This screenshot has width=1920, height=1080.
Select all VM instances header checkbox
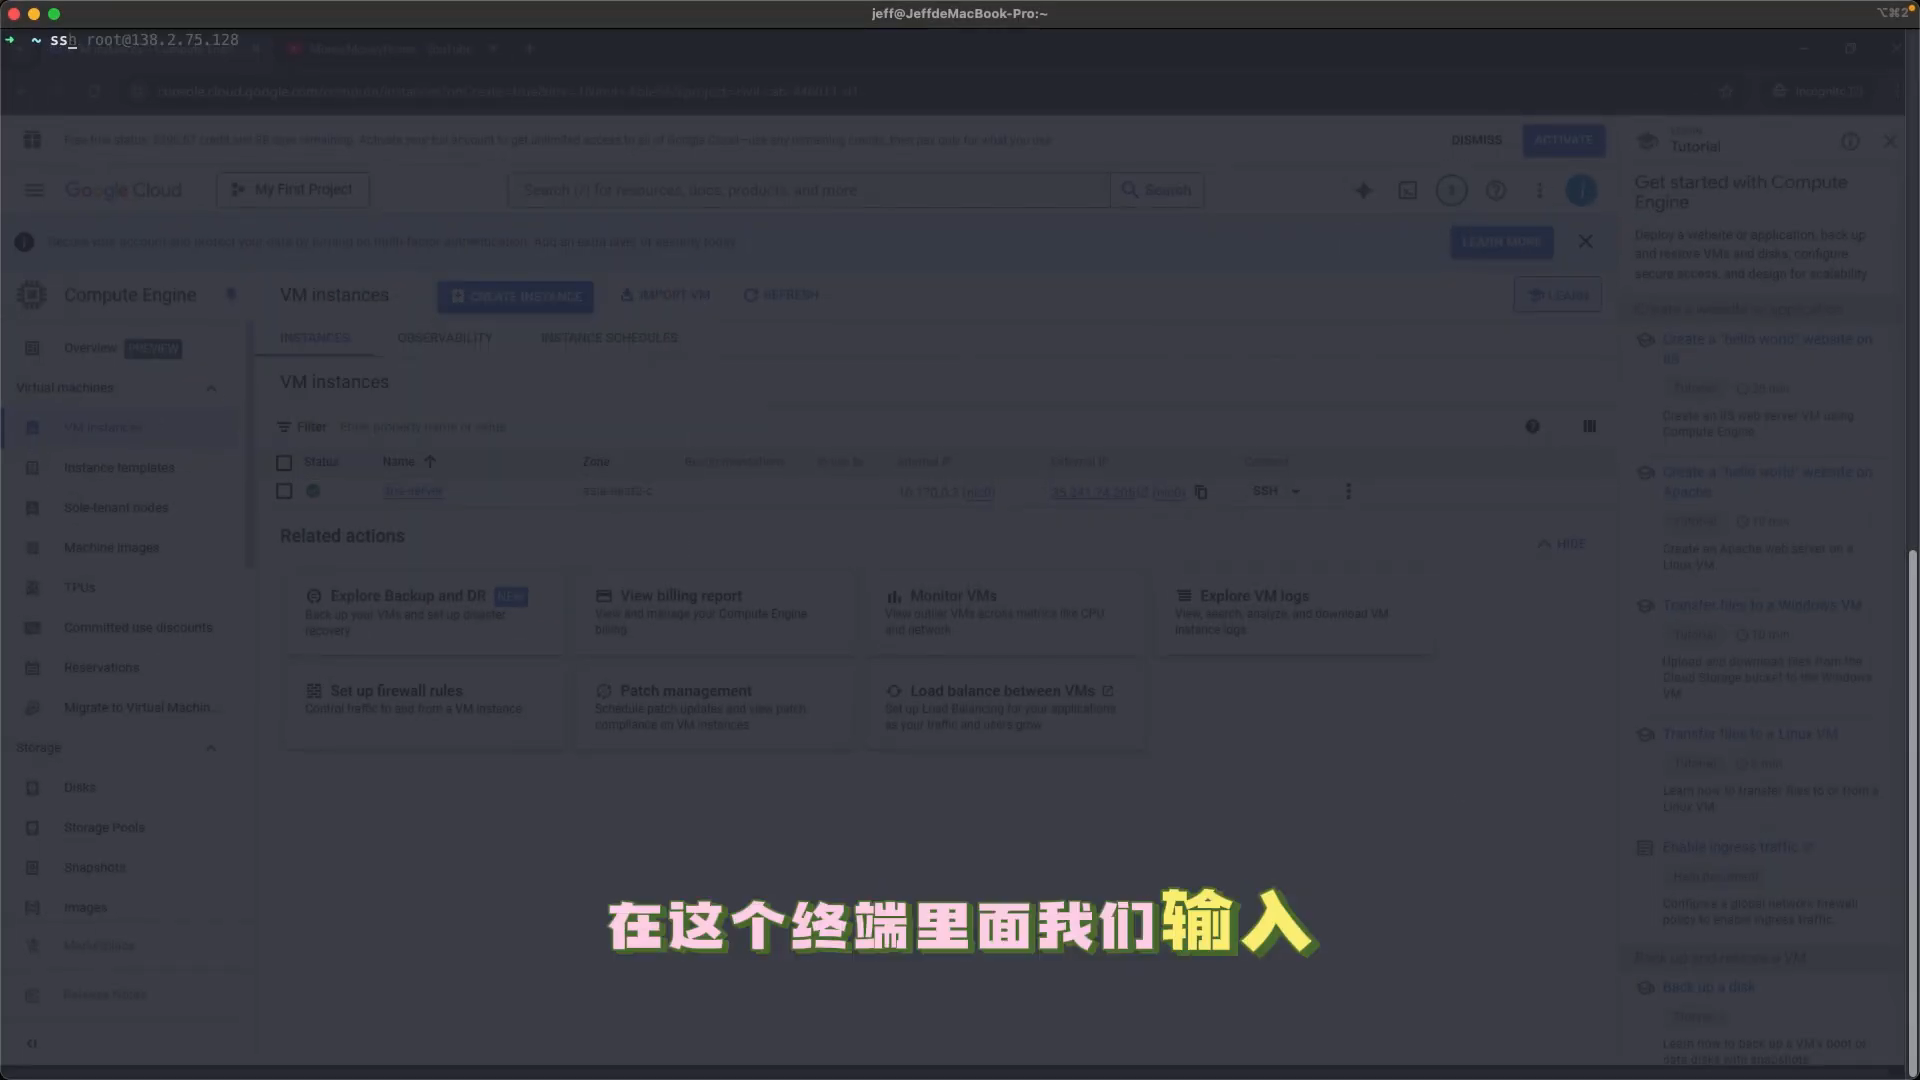coord(284,462)
